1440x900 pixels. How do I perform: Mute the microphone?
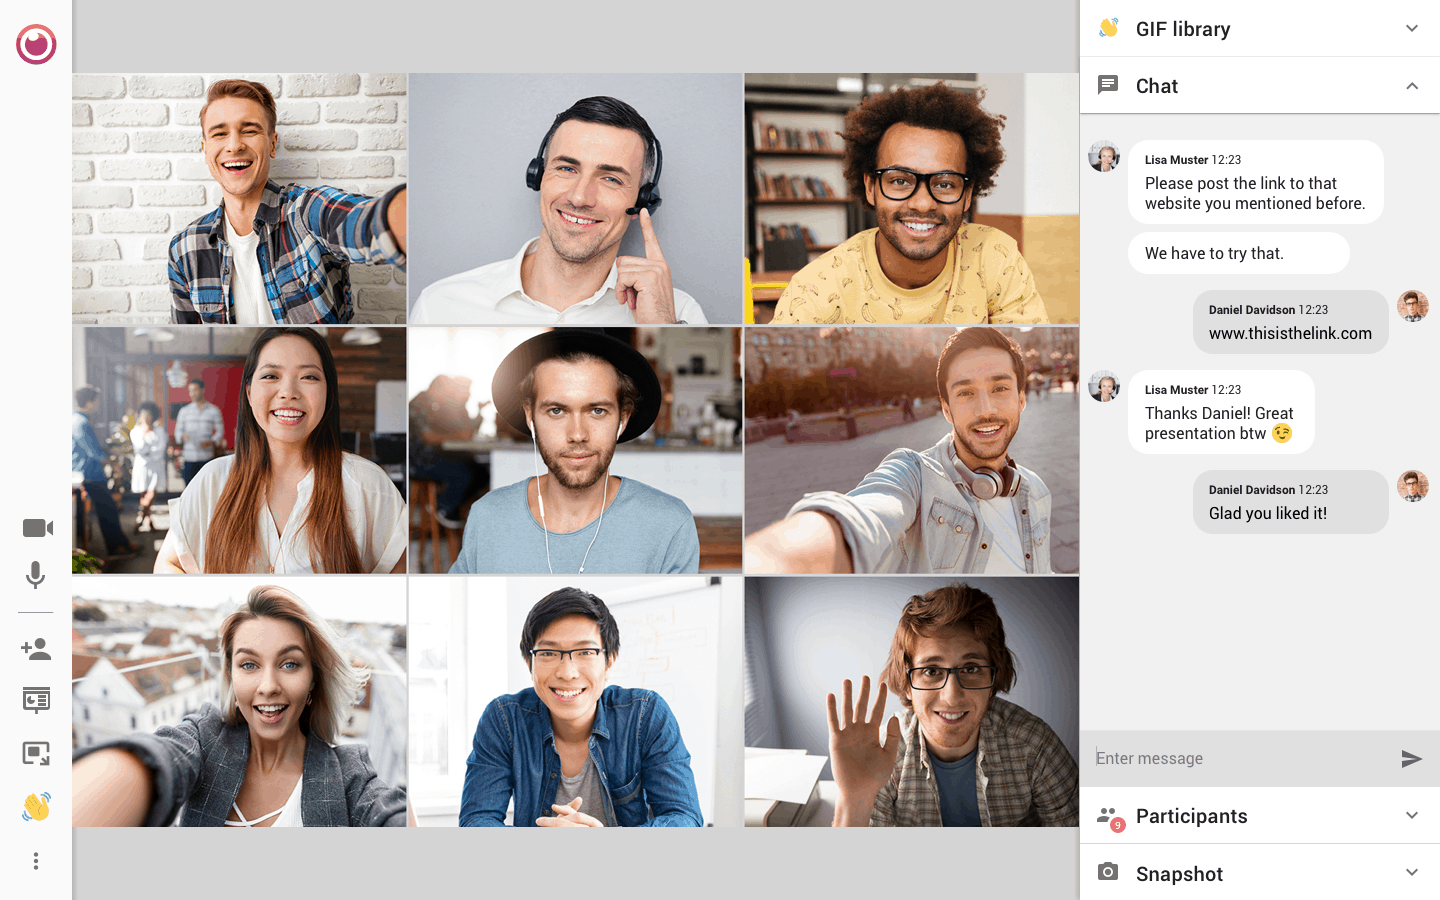click(36, 576)
